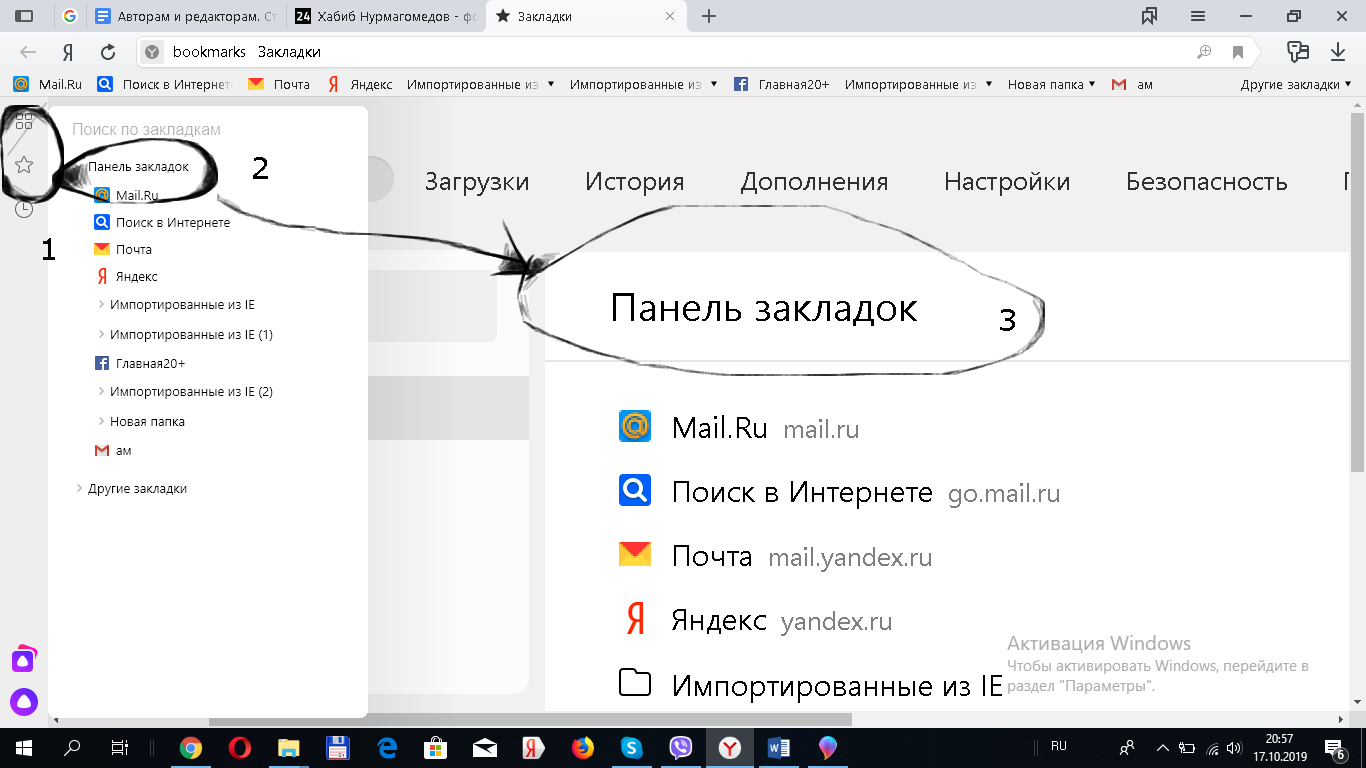Click the blue search icon beside Поиск в Интернете

(635, 490)
